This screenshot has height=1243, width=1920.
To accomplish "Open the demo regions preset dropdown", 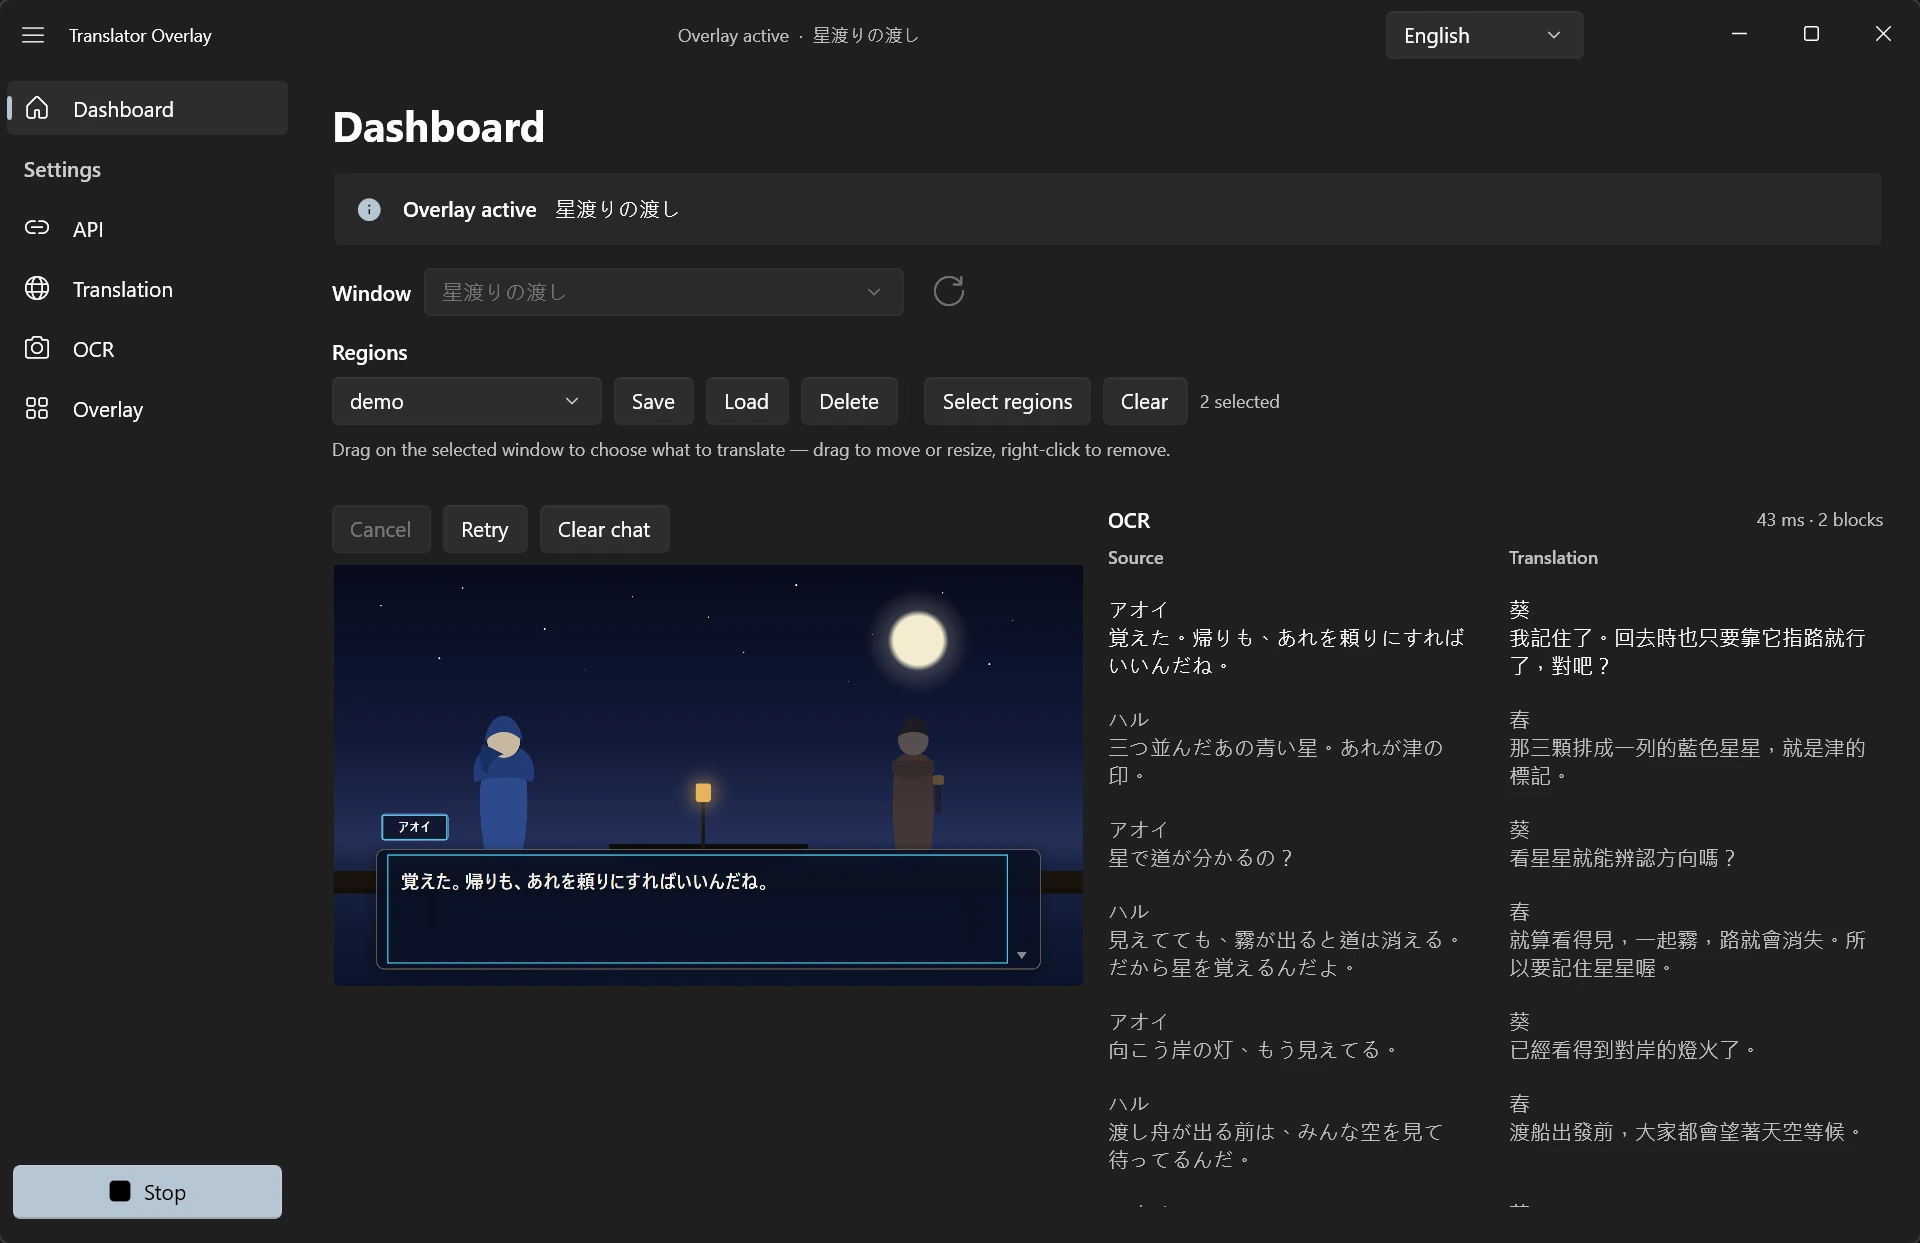I will tap(466, 401).
